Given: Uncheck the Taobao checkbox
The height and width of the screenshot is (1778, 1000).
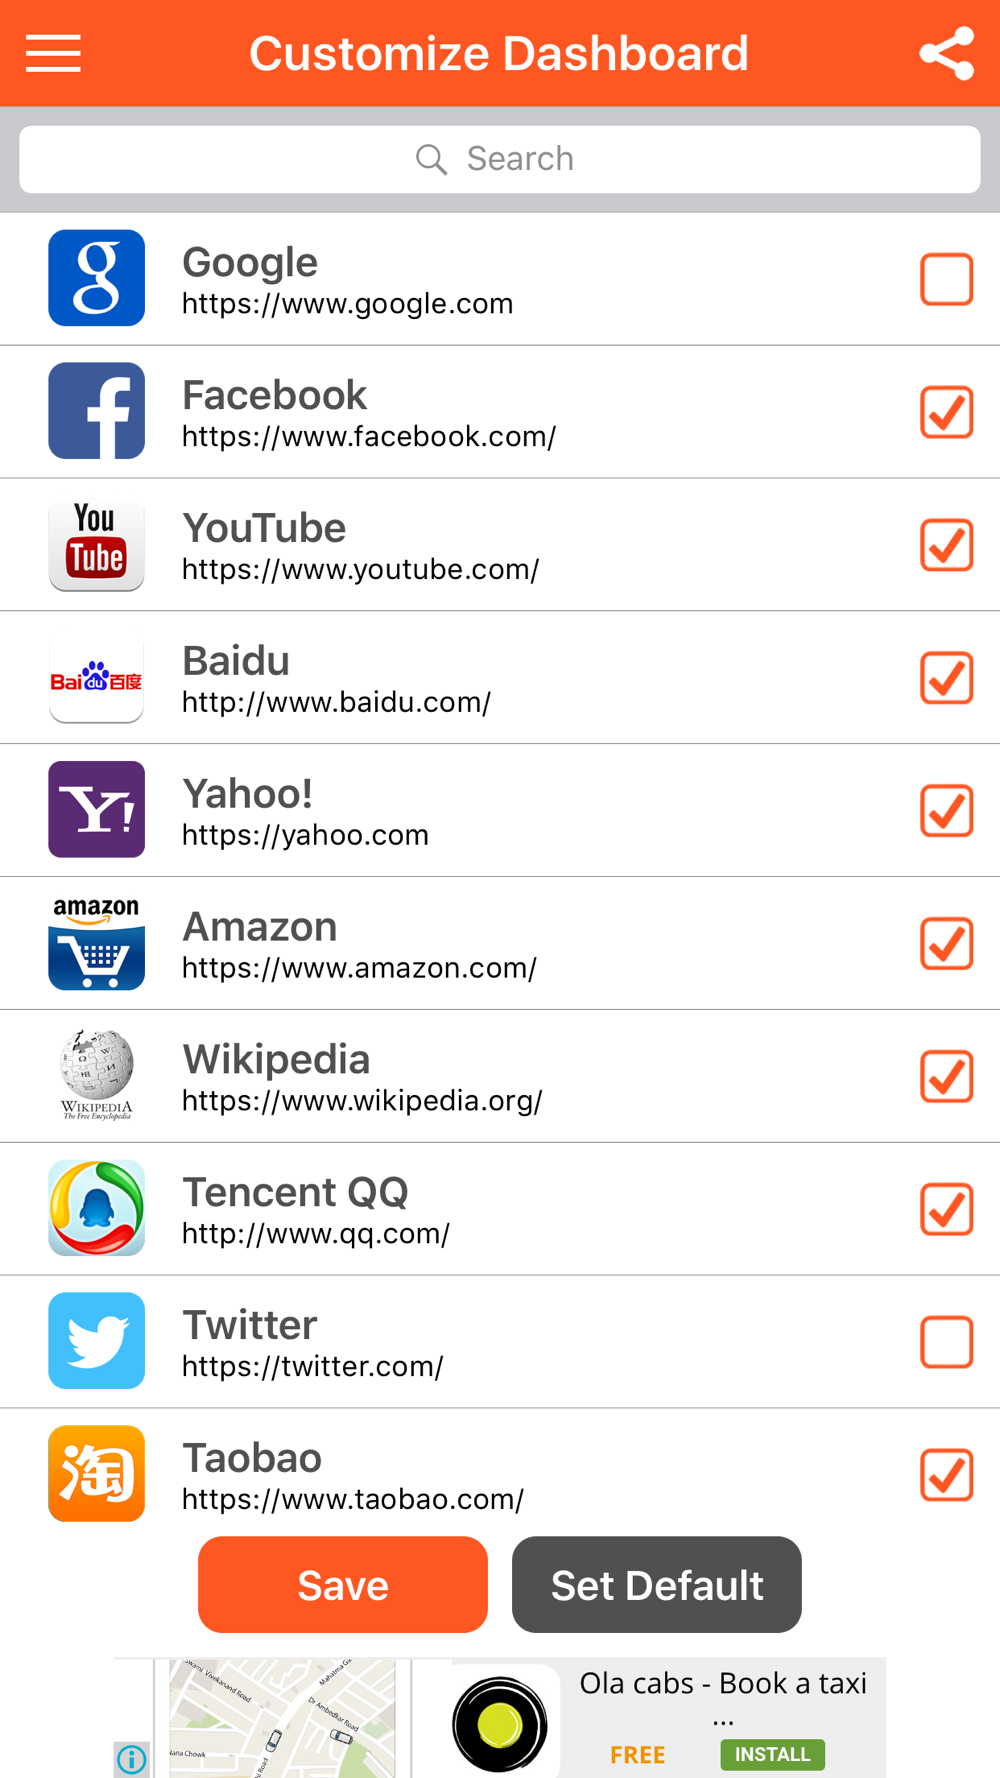Looking at the screenshot, I should (946, 1475).
